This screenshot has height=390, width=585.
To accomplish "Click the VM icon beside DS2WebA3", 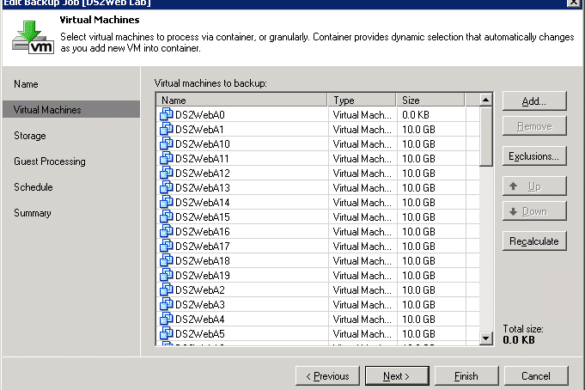I will click(166, 304).
